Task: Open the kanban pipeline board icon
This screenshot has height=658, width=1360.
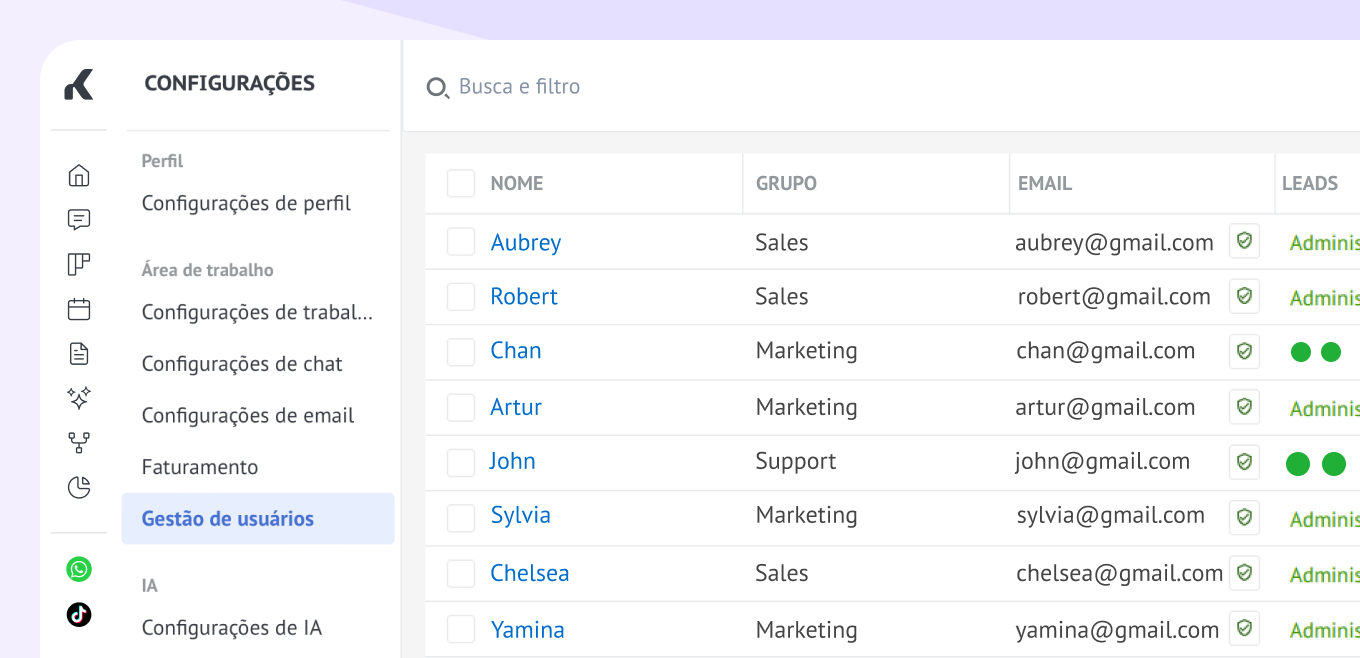Action: [79, 264]
